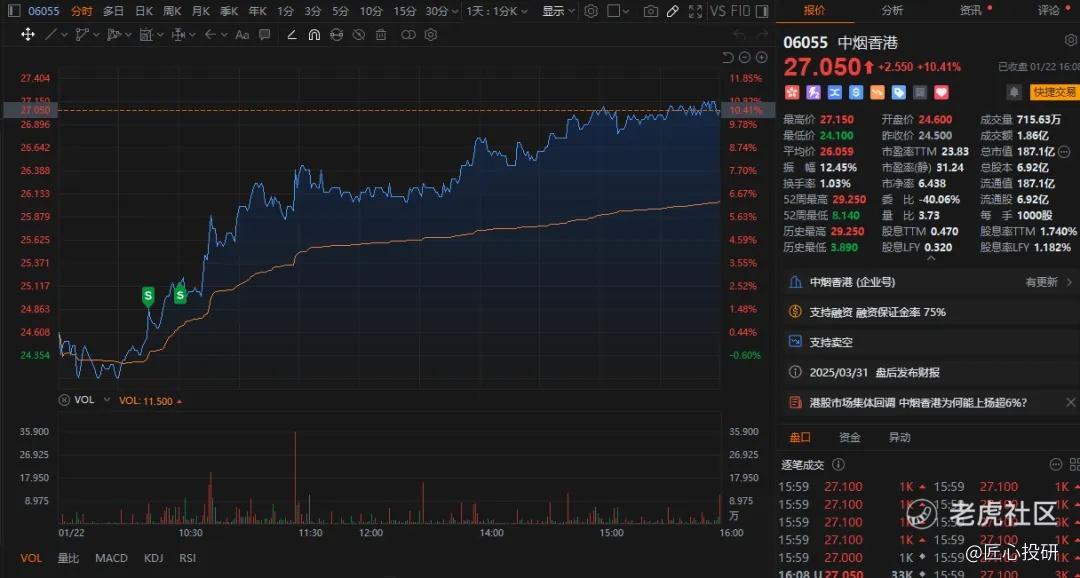Expand polyline tool options arrow

(96, 35)
